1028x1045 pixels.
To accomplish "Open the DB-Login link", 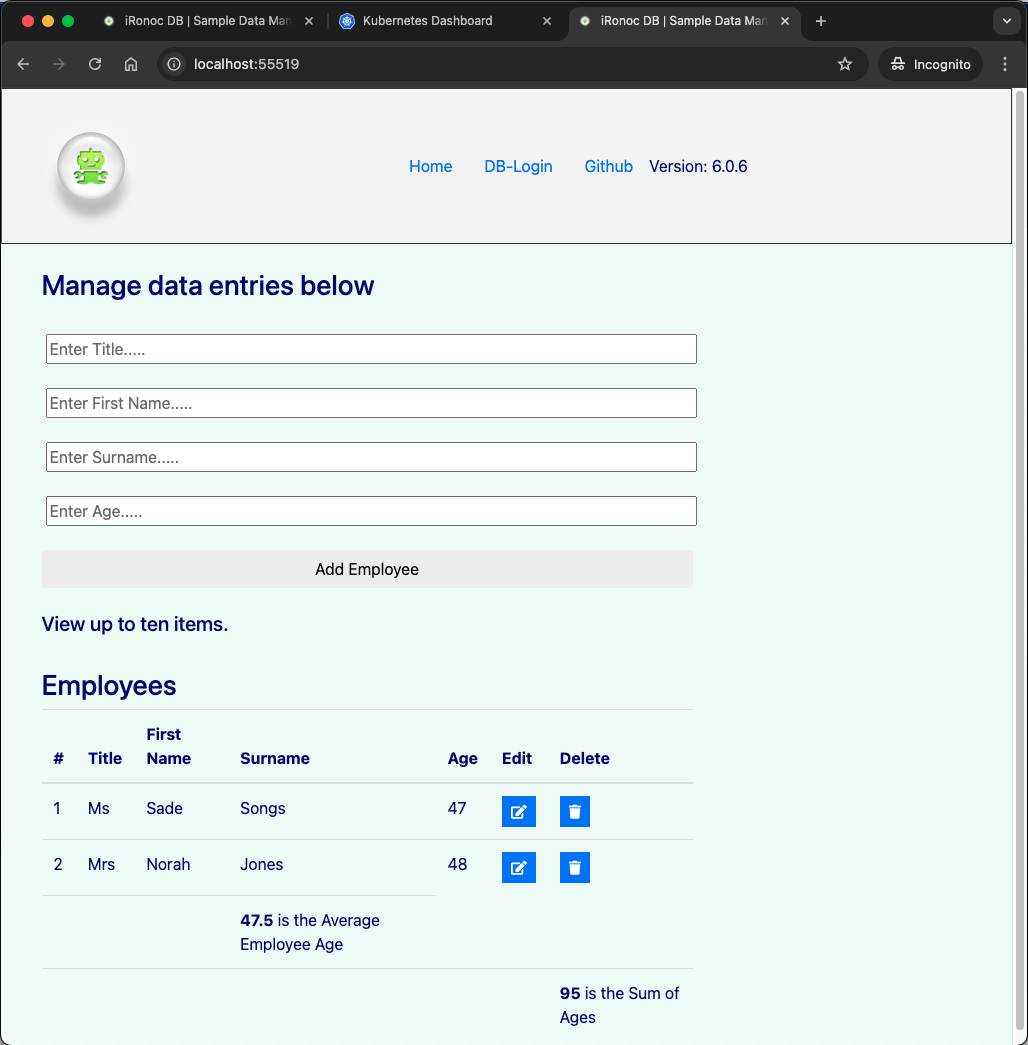I will tap(518, 166).
